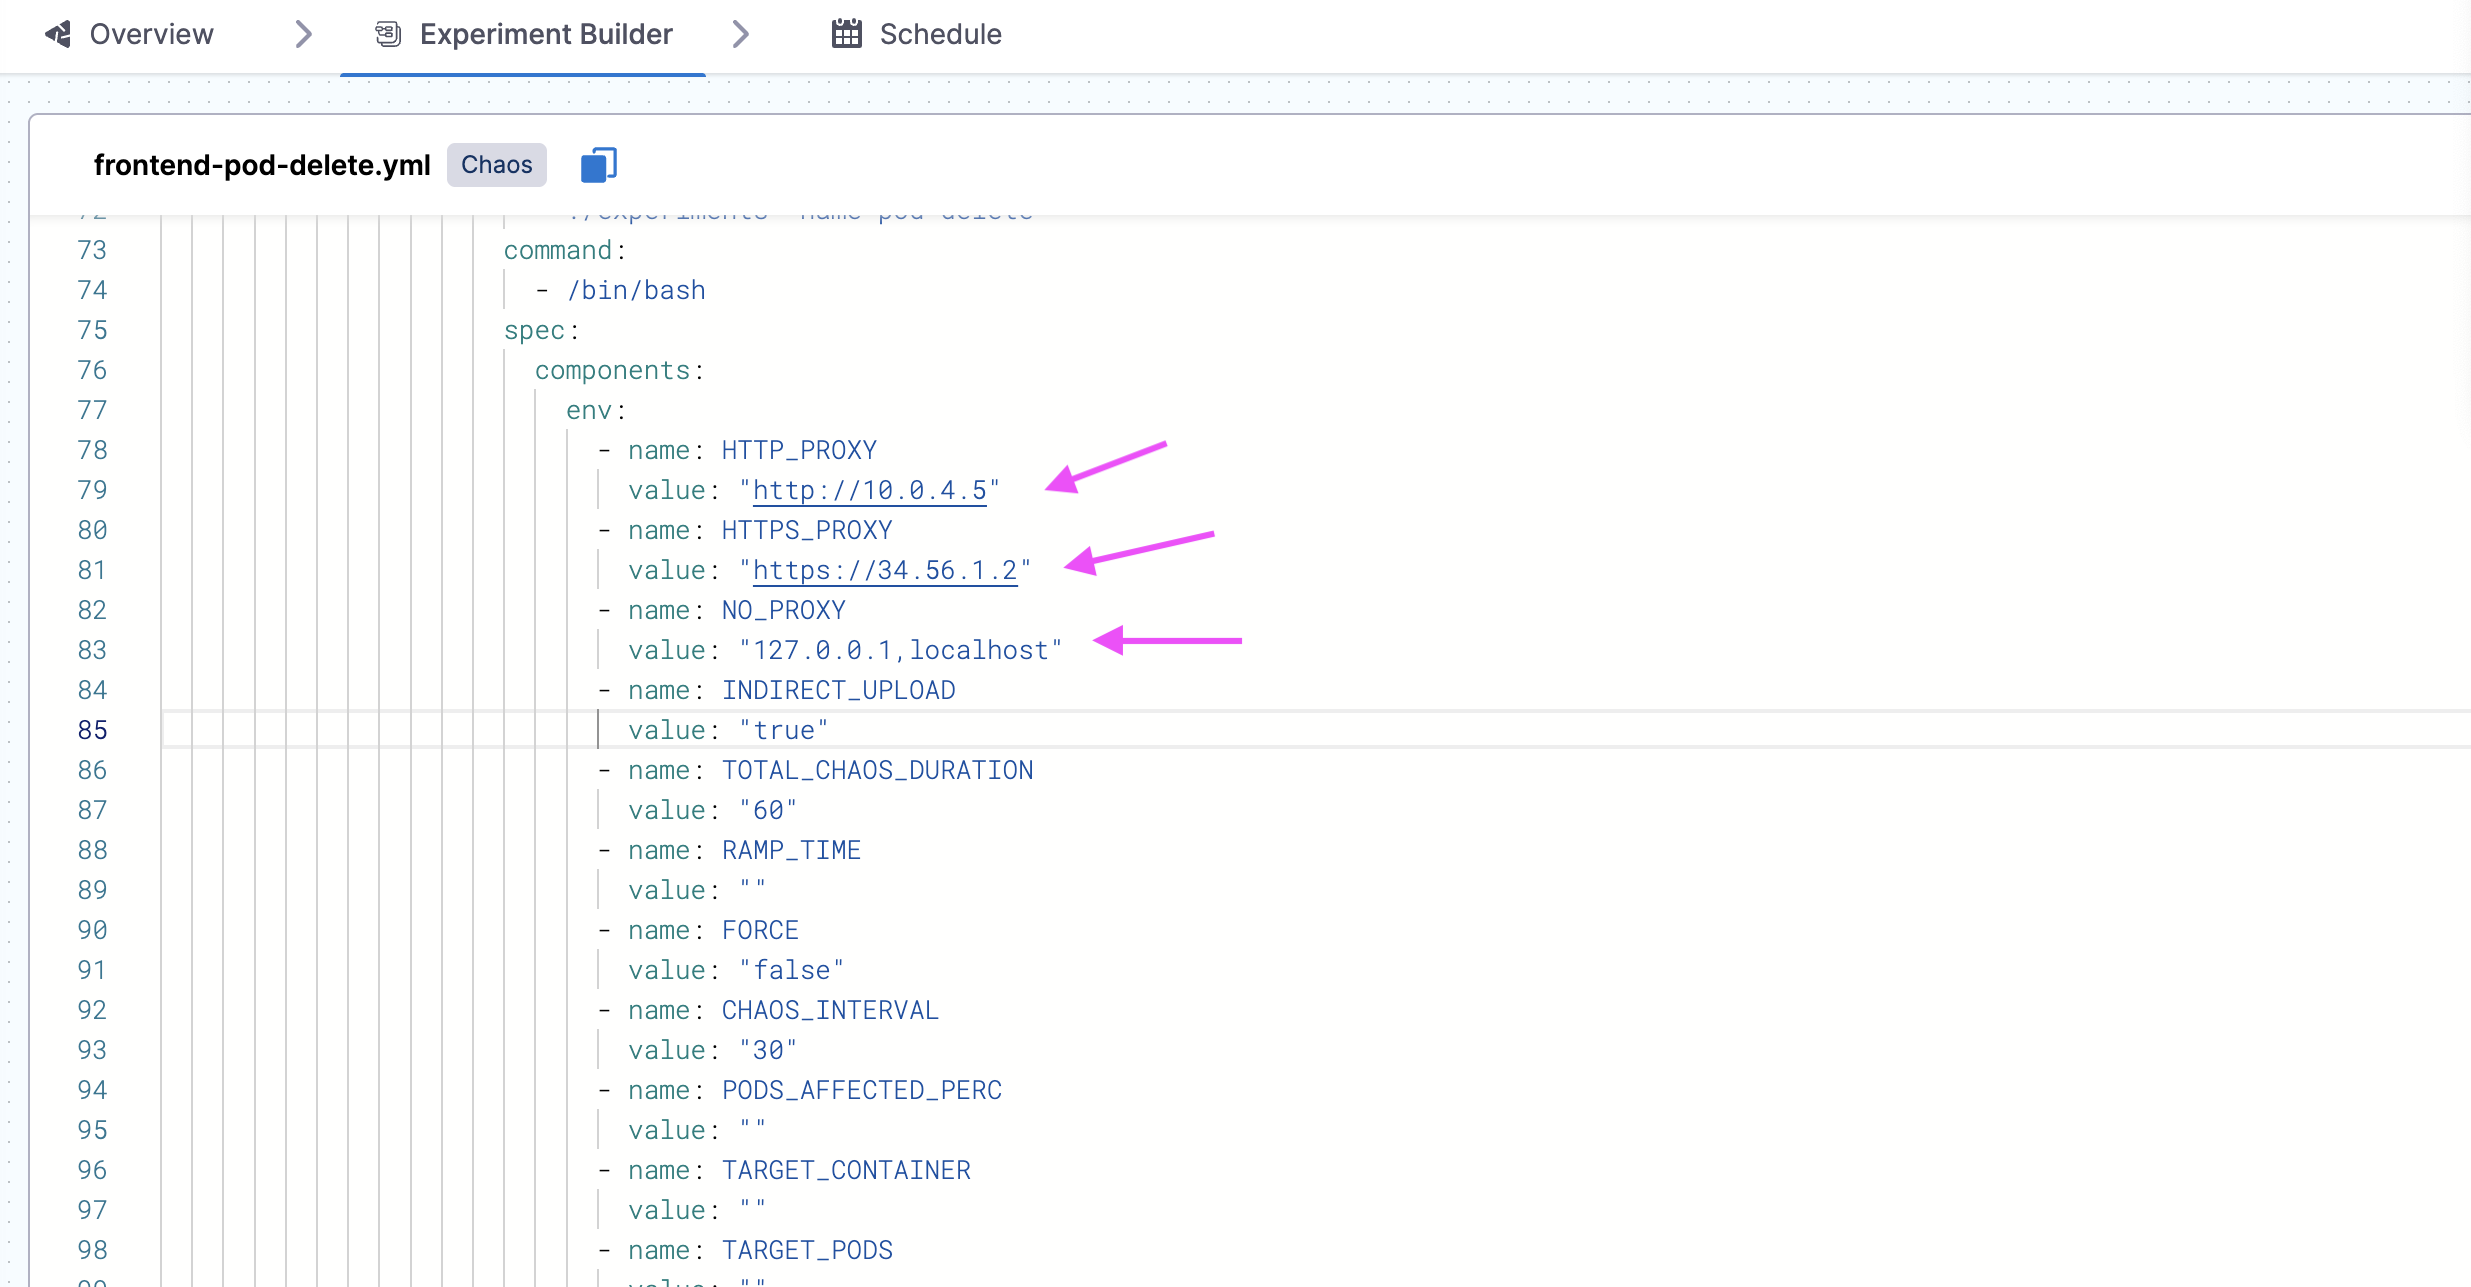Click the Overview tab icon
Screen dimensions: 2471x1287
pos(58,34)
